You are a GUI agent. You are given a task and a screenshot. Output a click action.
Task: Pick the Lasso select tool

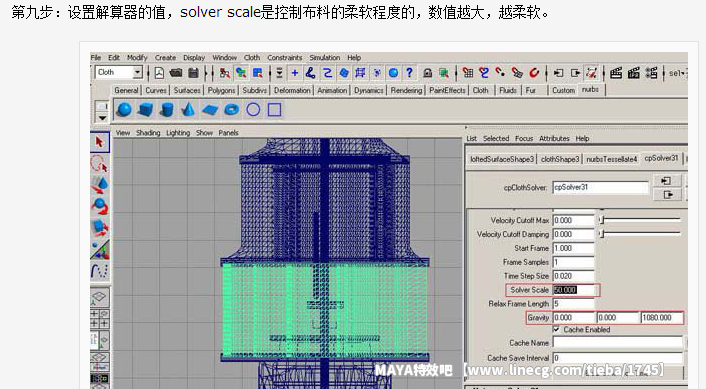[x=100, y=164]
